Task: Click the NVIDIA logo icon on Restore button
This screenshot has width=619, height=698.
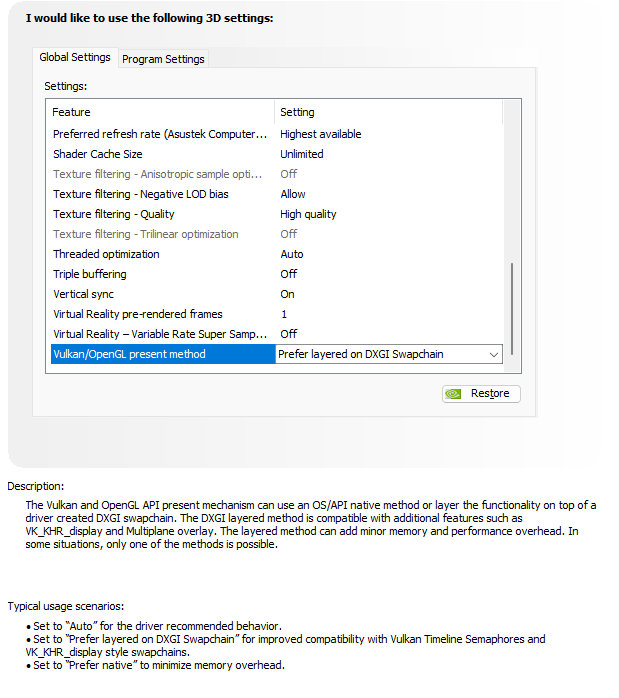Action: [x=453, y=394]
